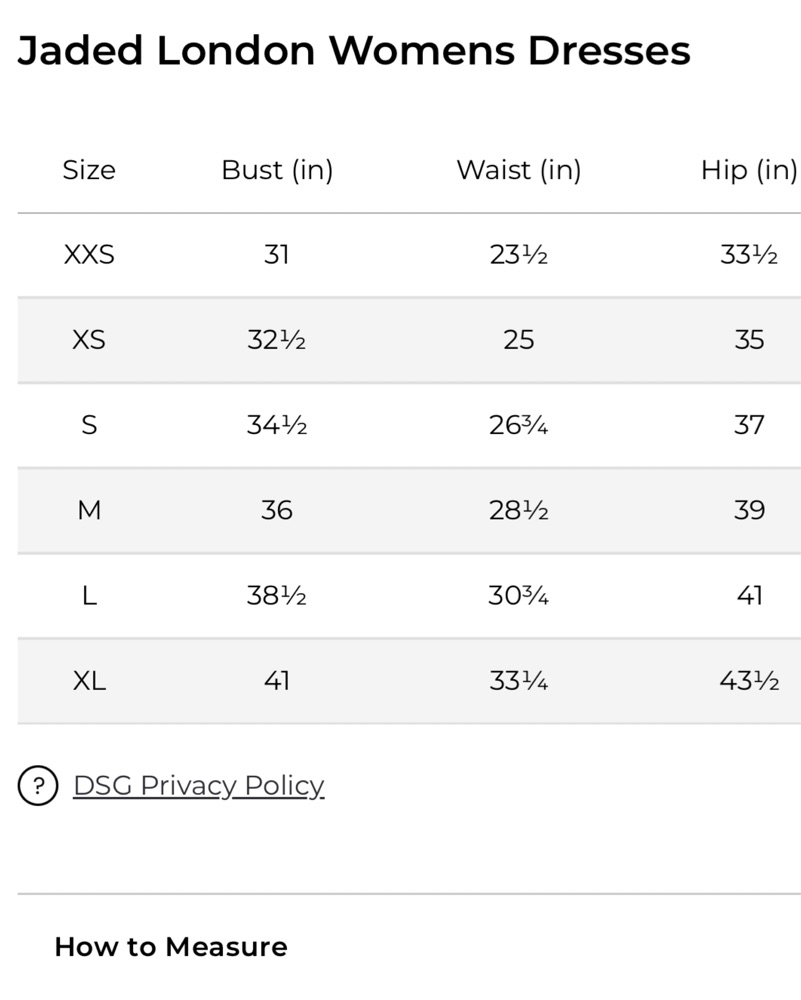The image size is (801, 1000).
Task: Expand the How to Measure section
Action: pos(171,946)
